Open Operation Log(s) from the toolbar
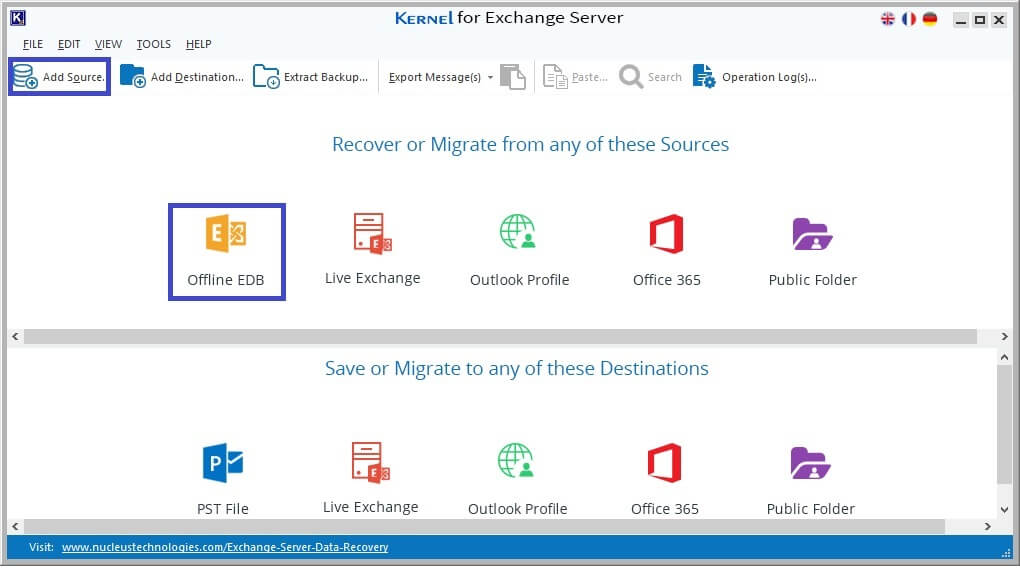The height and width of the screenshot is (568, 1020). coord(755,77)
